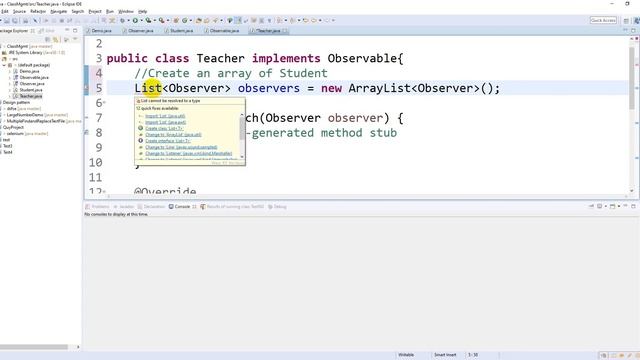Click Change to 'ArrayList' quick fix
This screenshot has height=360, width=640.
173,134
